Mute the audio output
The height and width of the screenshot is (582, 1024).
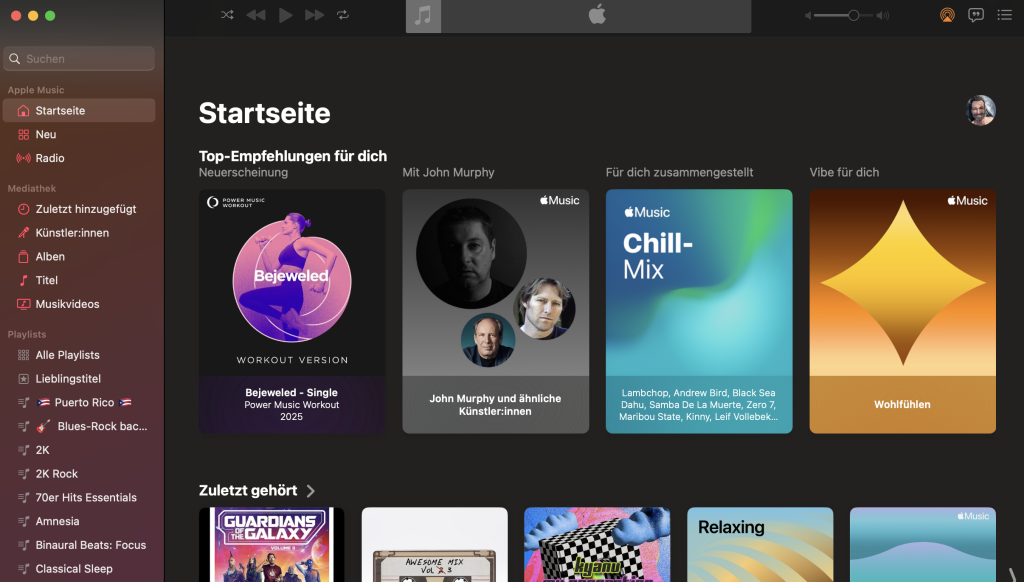click(x=810, y=15)
